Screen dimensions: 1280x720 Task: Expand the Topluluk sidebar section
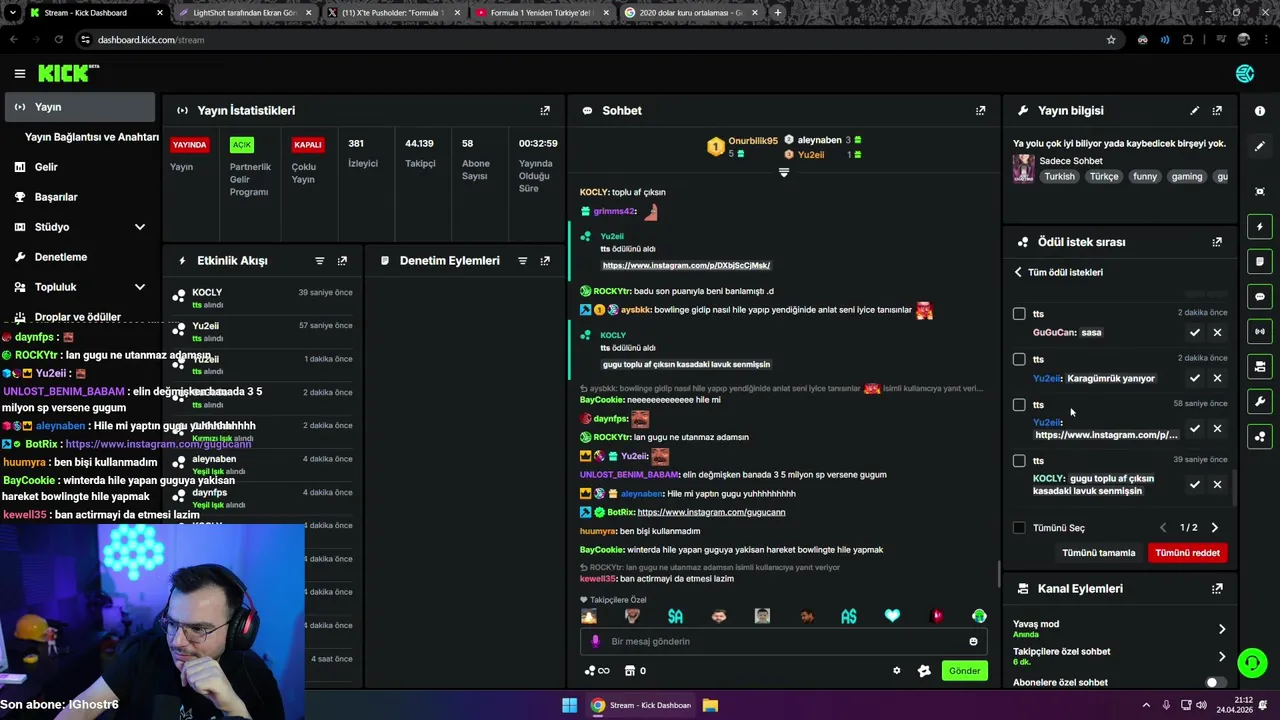[x=139, y=287]
